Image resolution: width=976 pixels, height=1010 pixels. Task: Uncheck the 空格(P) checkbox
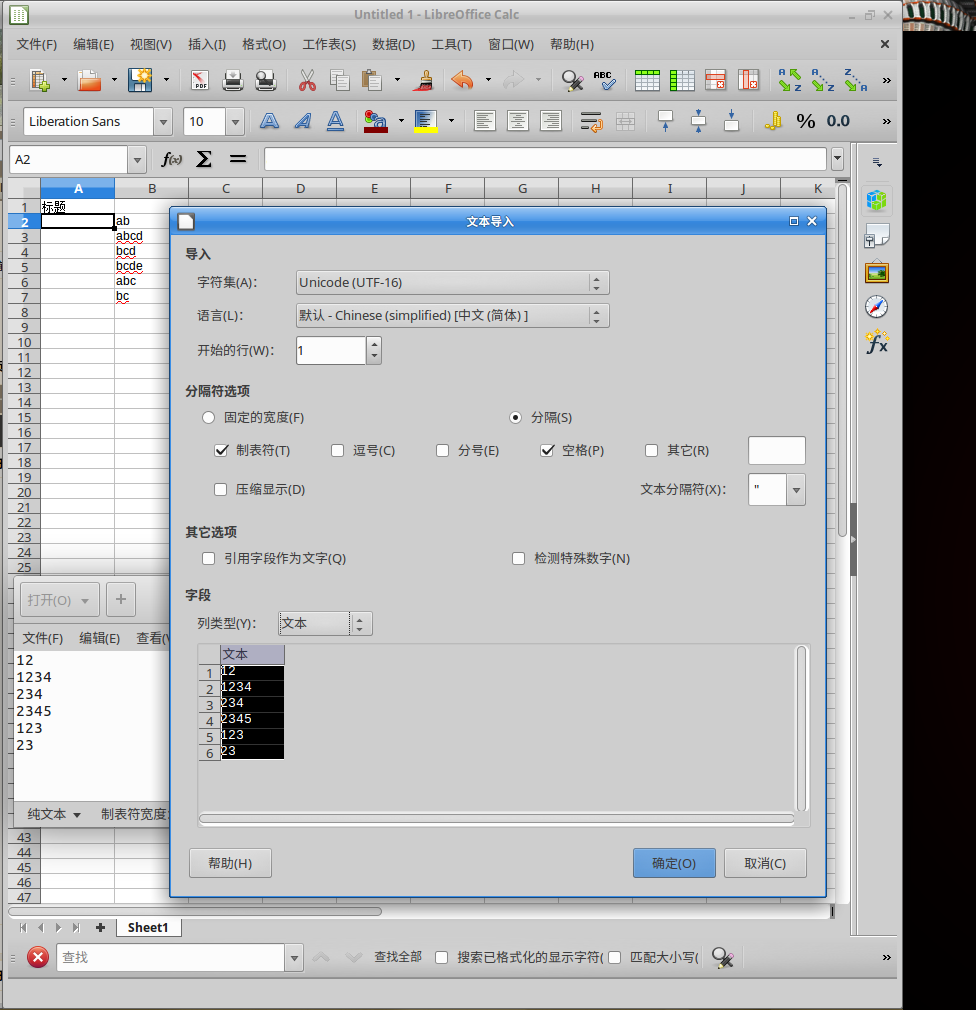(547, 450)
